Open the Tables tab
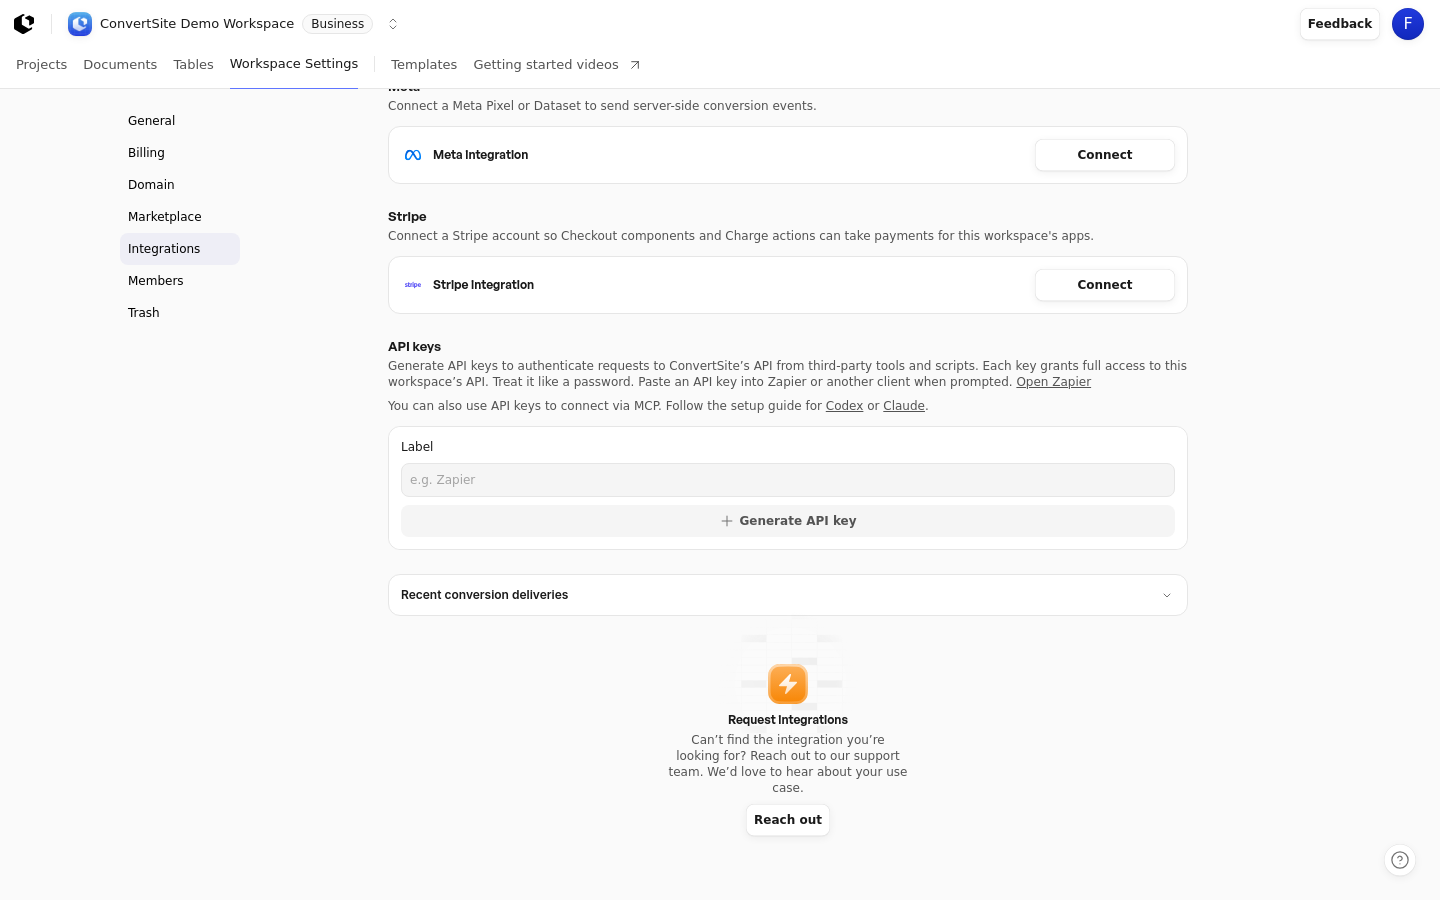This screenshot has width=1440, height=900. 193,65
